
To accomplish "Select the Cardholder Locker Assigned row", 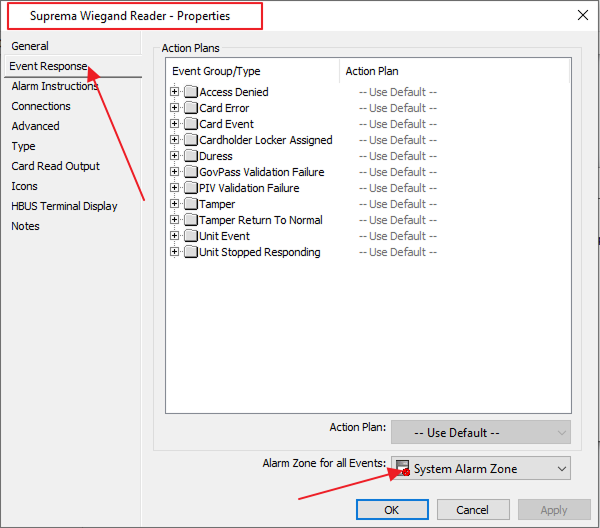I will coord(265,140).
